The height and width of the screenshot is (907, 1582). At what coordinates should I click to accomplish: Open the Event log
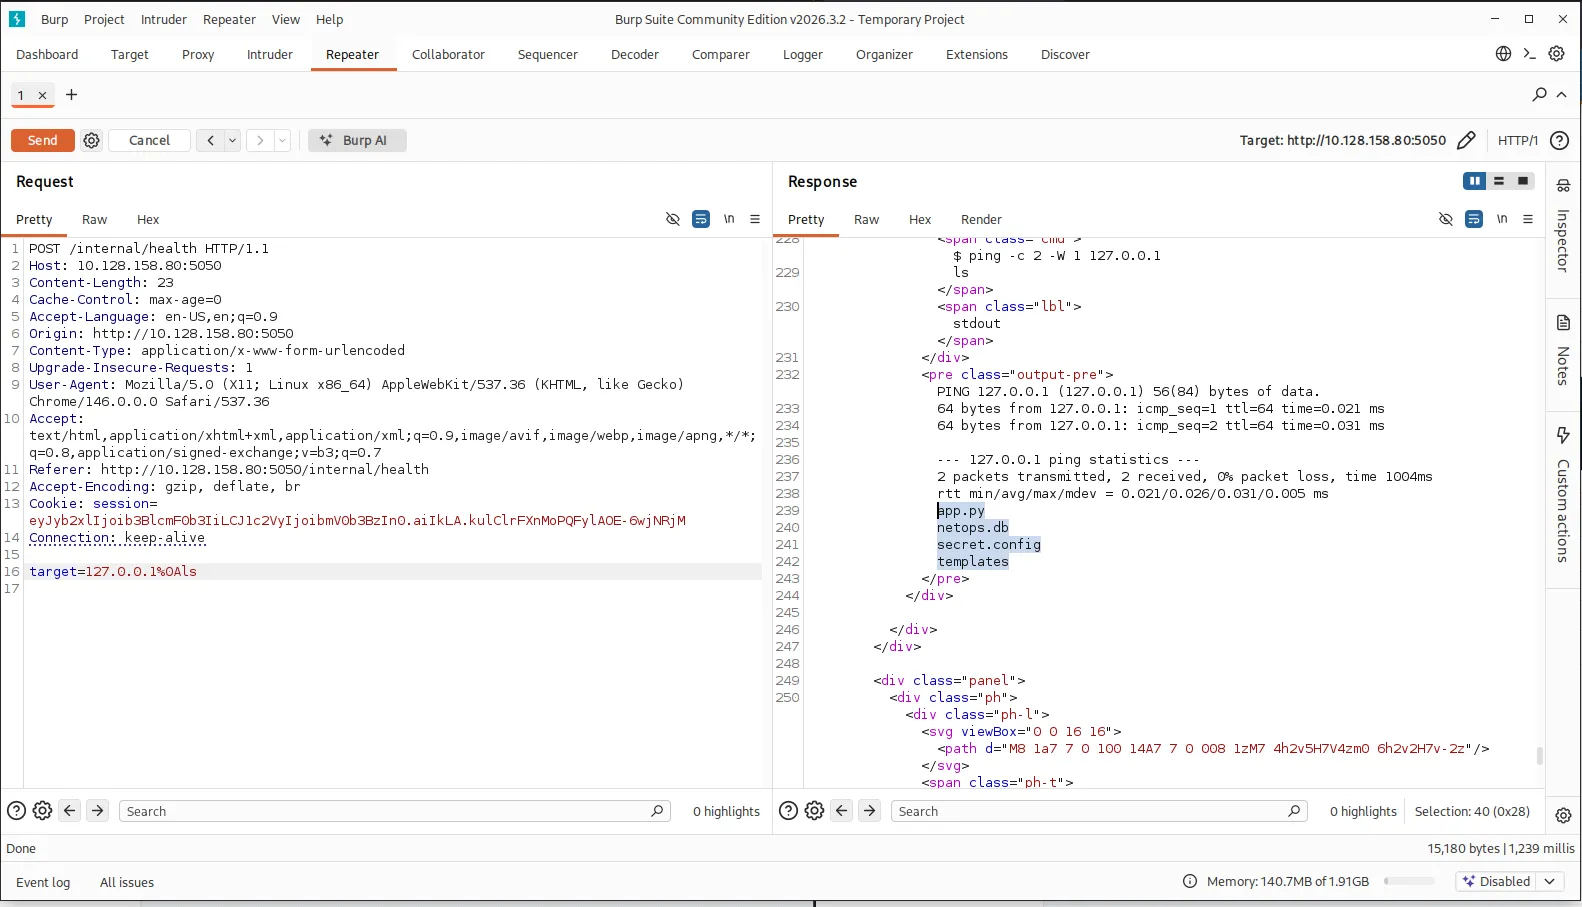tap(43, 882)
